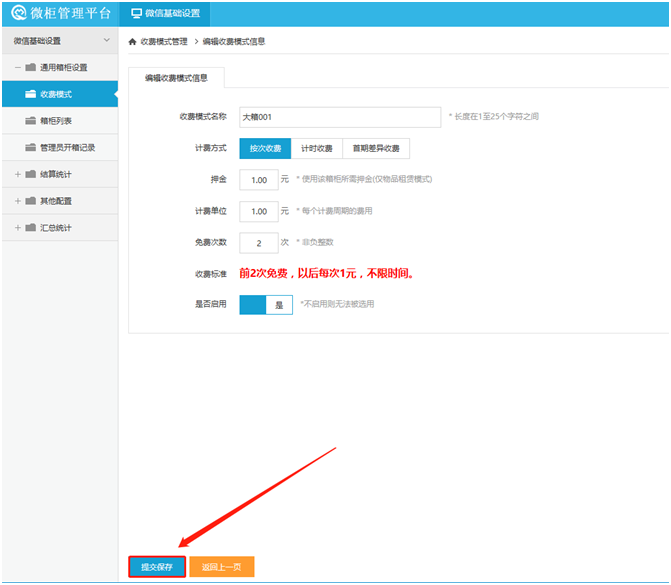Screen dimensions: 671x585
Task: Click the 提交保存 button
Action: (157, 567)
